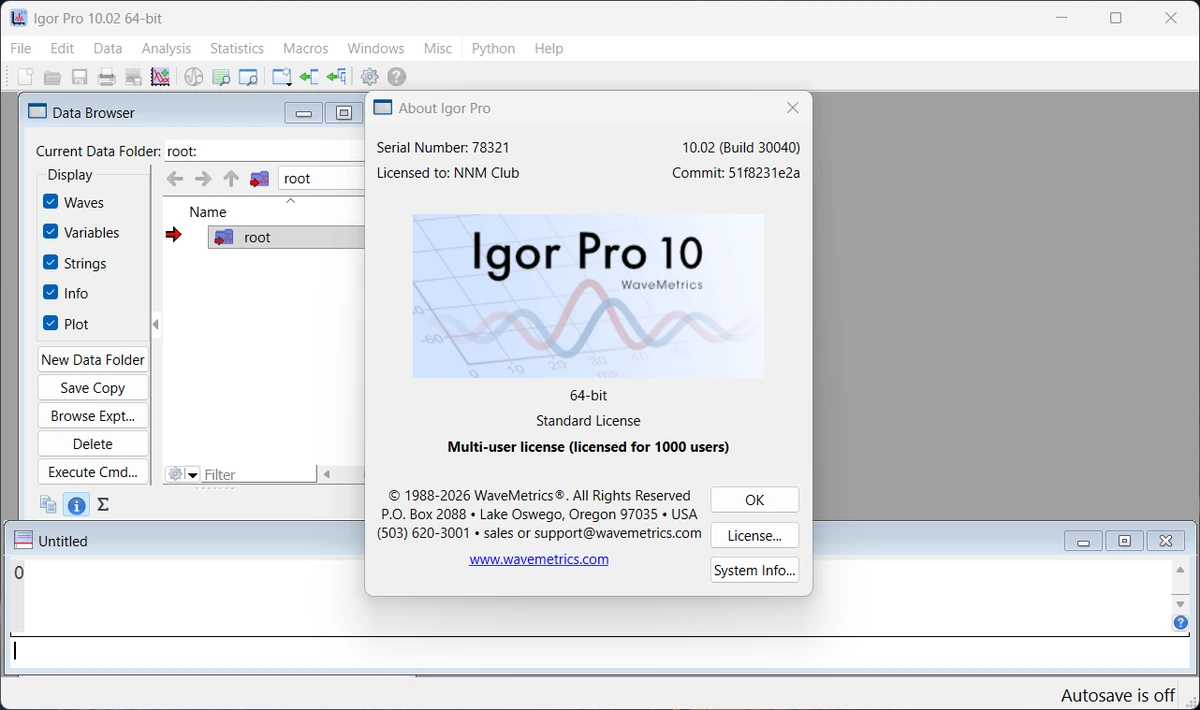Click the Autosave is off status text
Viewport: 1200px width, 710px height.
(x=1118, y=695)
